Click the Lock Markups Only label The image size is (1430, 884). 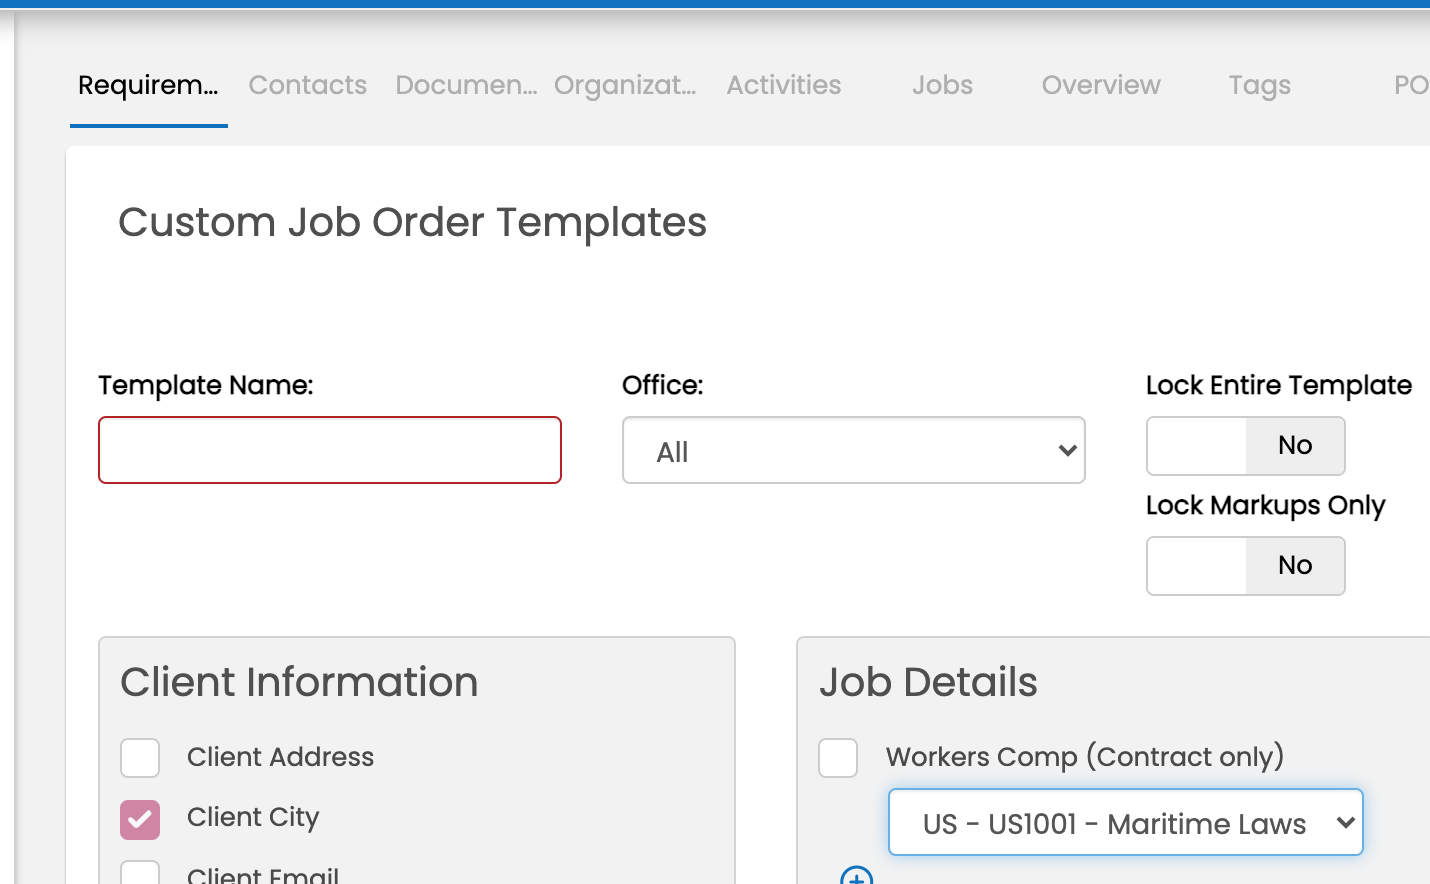(x=1266, y=505)
